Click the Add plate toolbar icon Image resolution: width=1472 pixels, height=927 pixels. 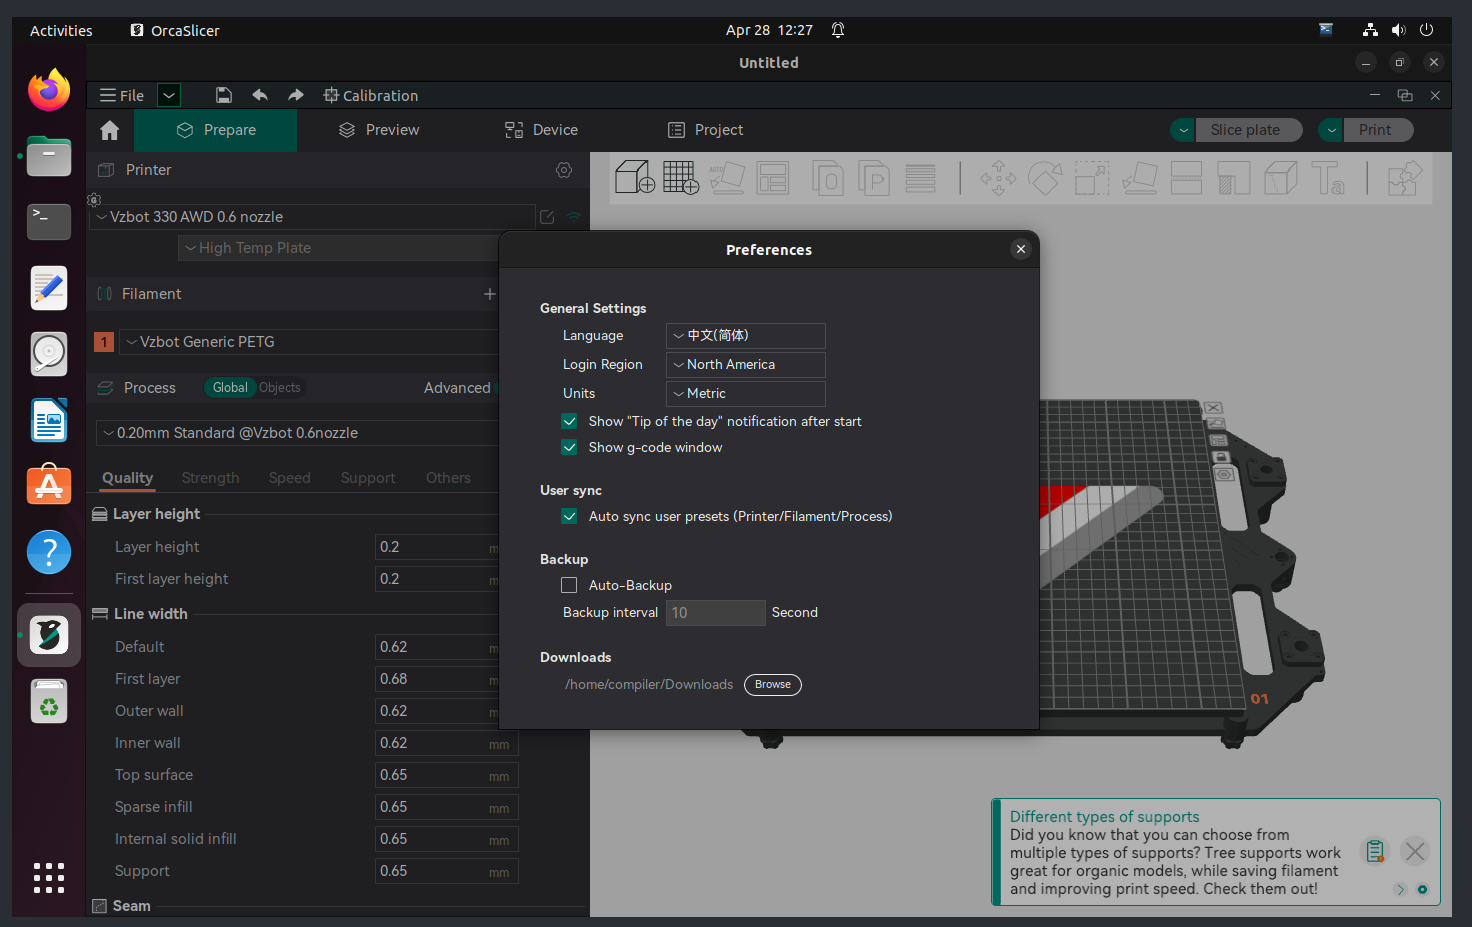coord(680,178)
